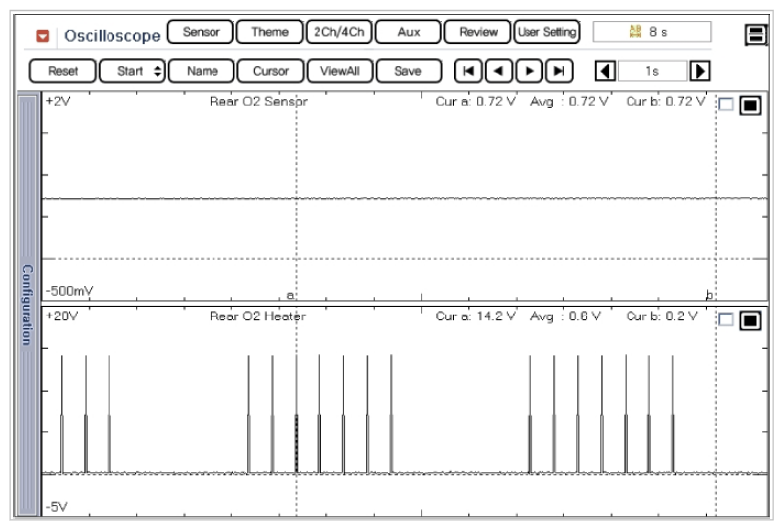This screenshot has width=783, height=530.
Task: Open the Theme options
Action: 269,32
